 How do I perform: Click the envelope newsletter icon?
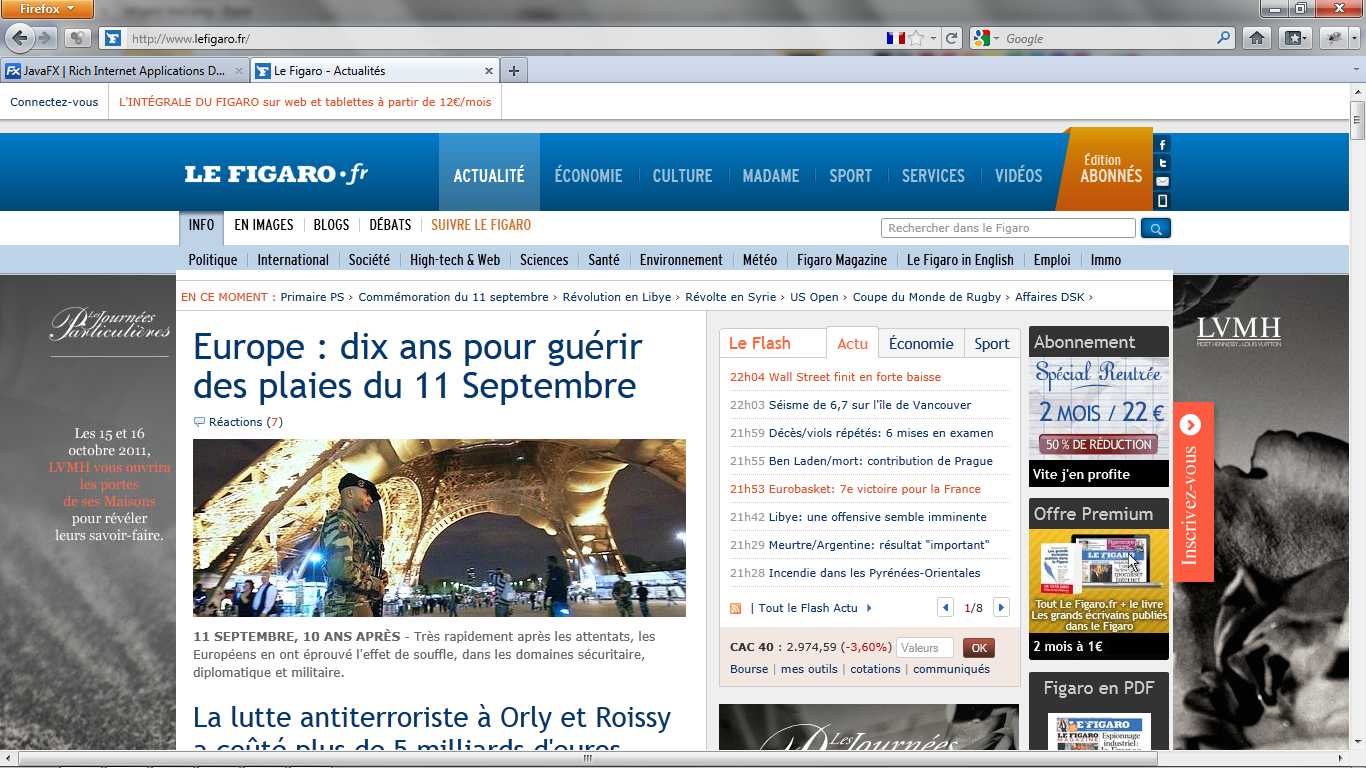pyautogui.click(x=1162, y=181)
